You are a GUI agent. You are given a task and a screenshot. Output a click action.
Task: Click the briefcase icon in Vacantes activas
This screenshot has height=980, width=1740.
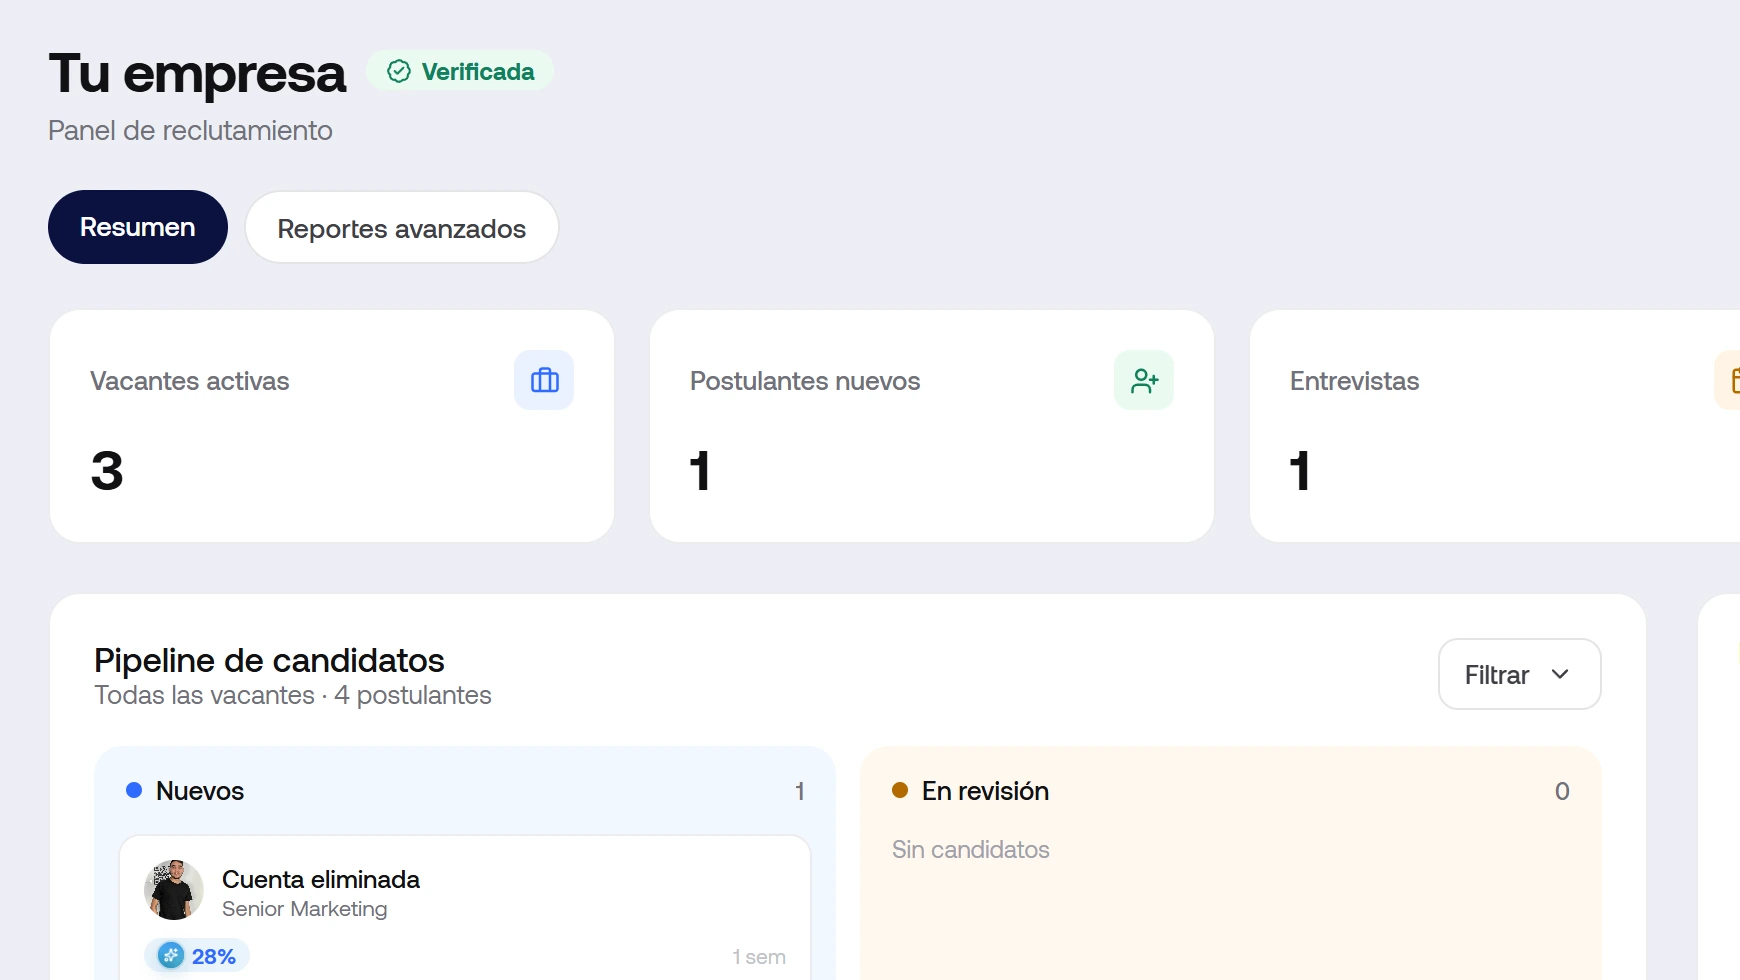(x=544, y=380)
